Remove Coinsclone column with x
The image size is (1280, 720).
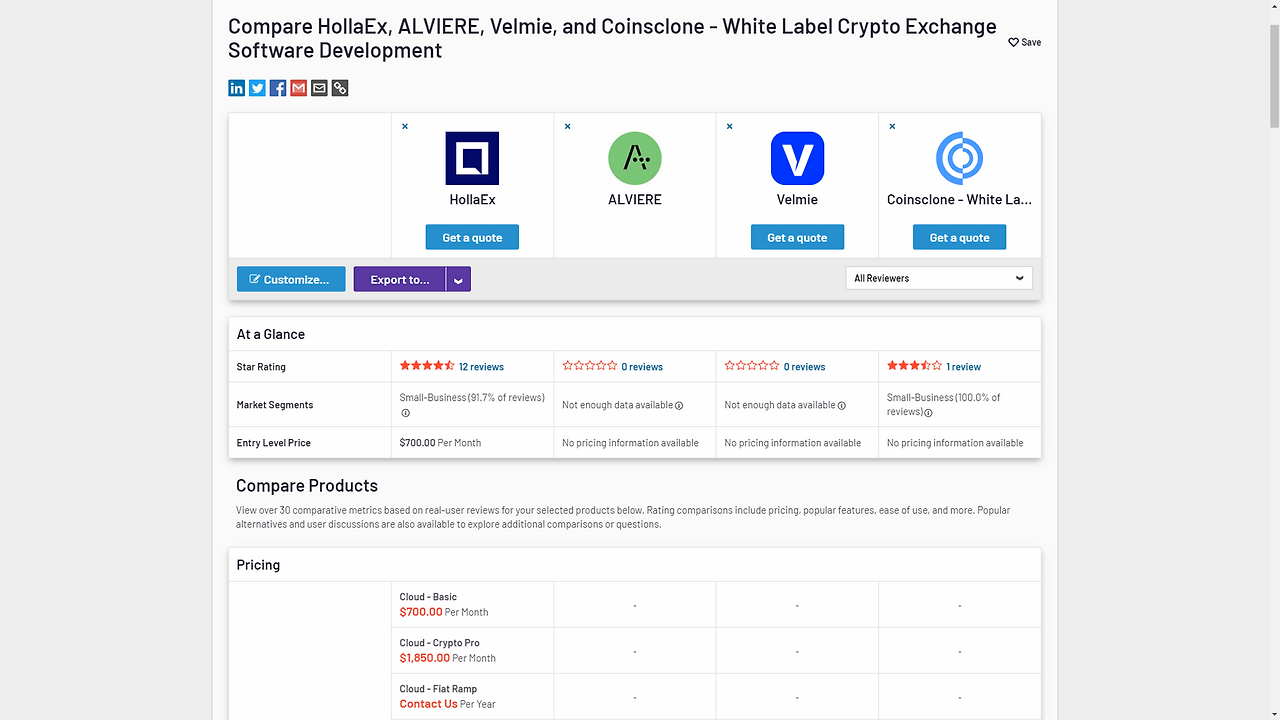[x=892, y=126]
